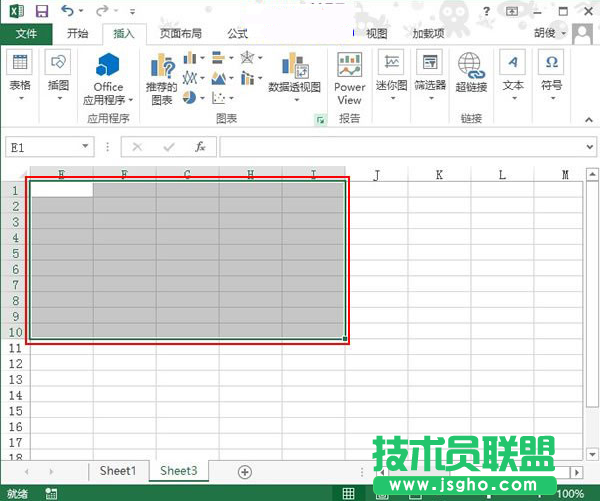Screen dimensions: 600x501
Task: Click vertical scrollbar up arrow
Action: 592,174
